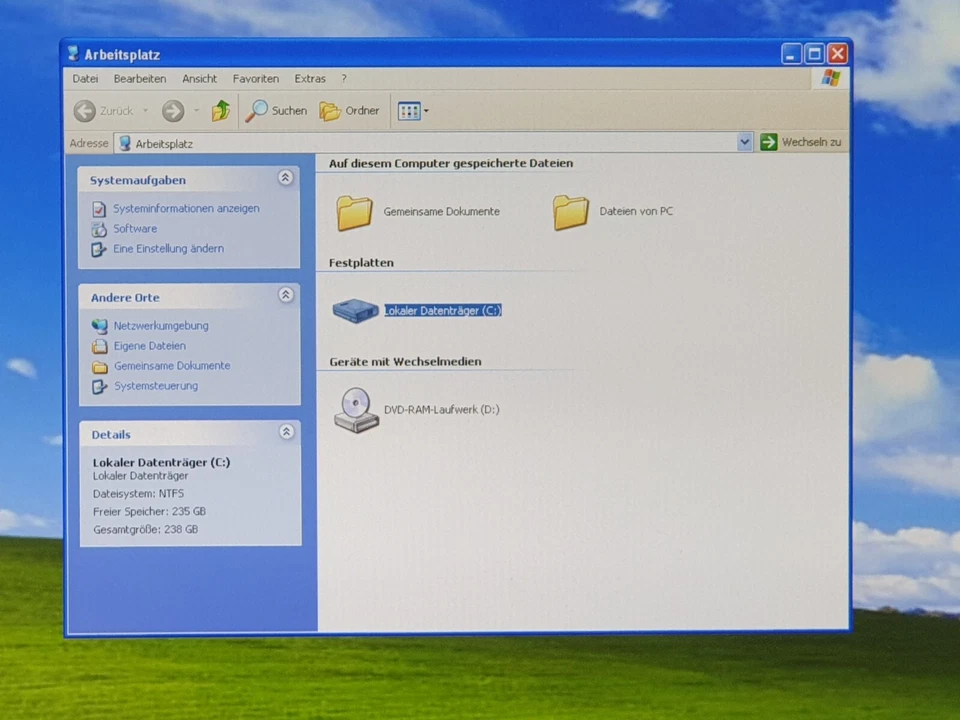Collapse the Systemaufgaben panel
960x720 pixels.
click(x=285, y=178)
